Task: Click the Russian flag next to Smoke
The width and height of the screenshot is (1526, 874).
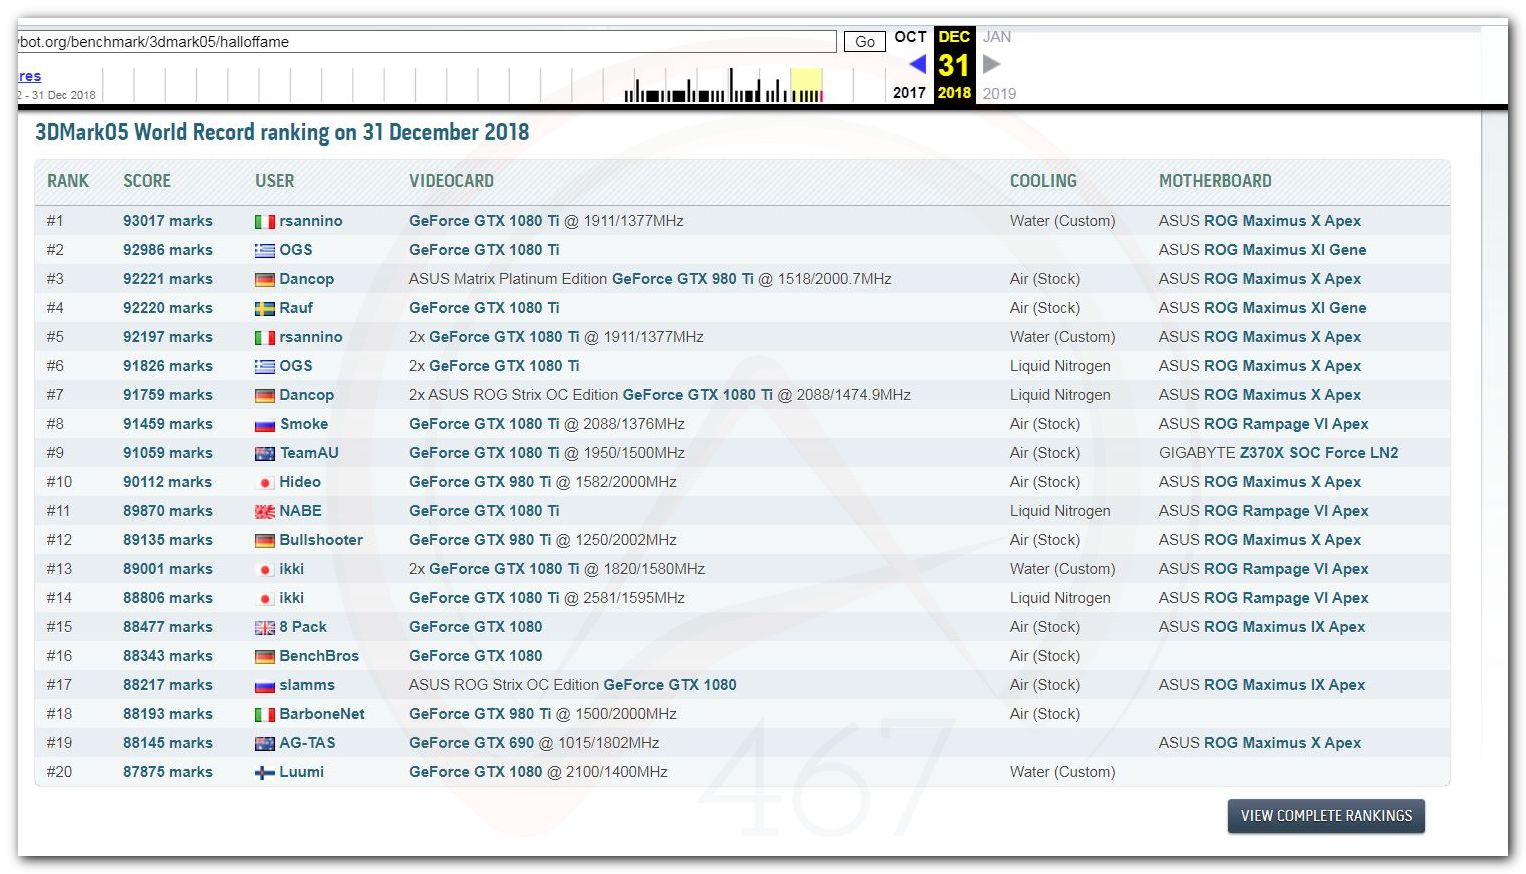Action: (x=264, y=425)
